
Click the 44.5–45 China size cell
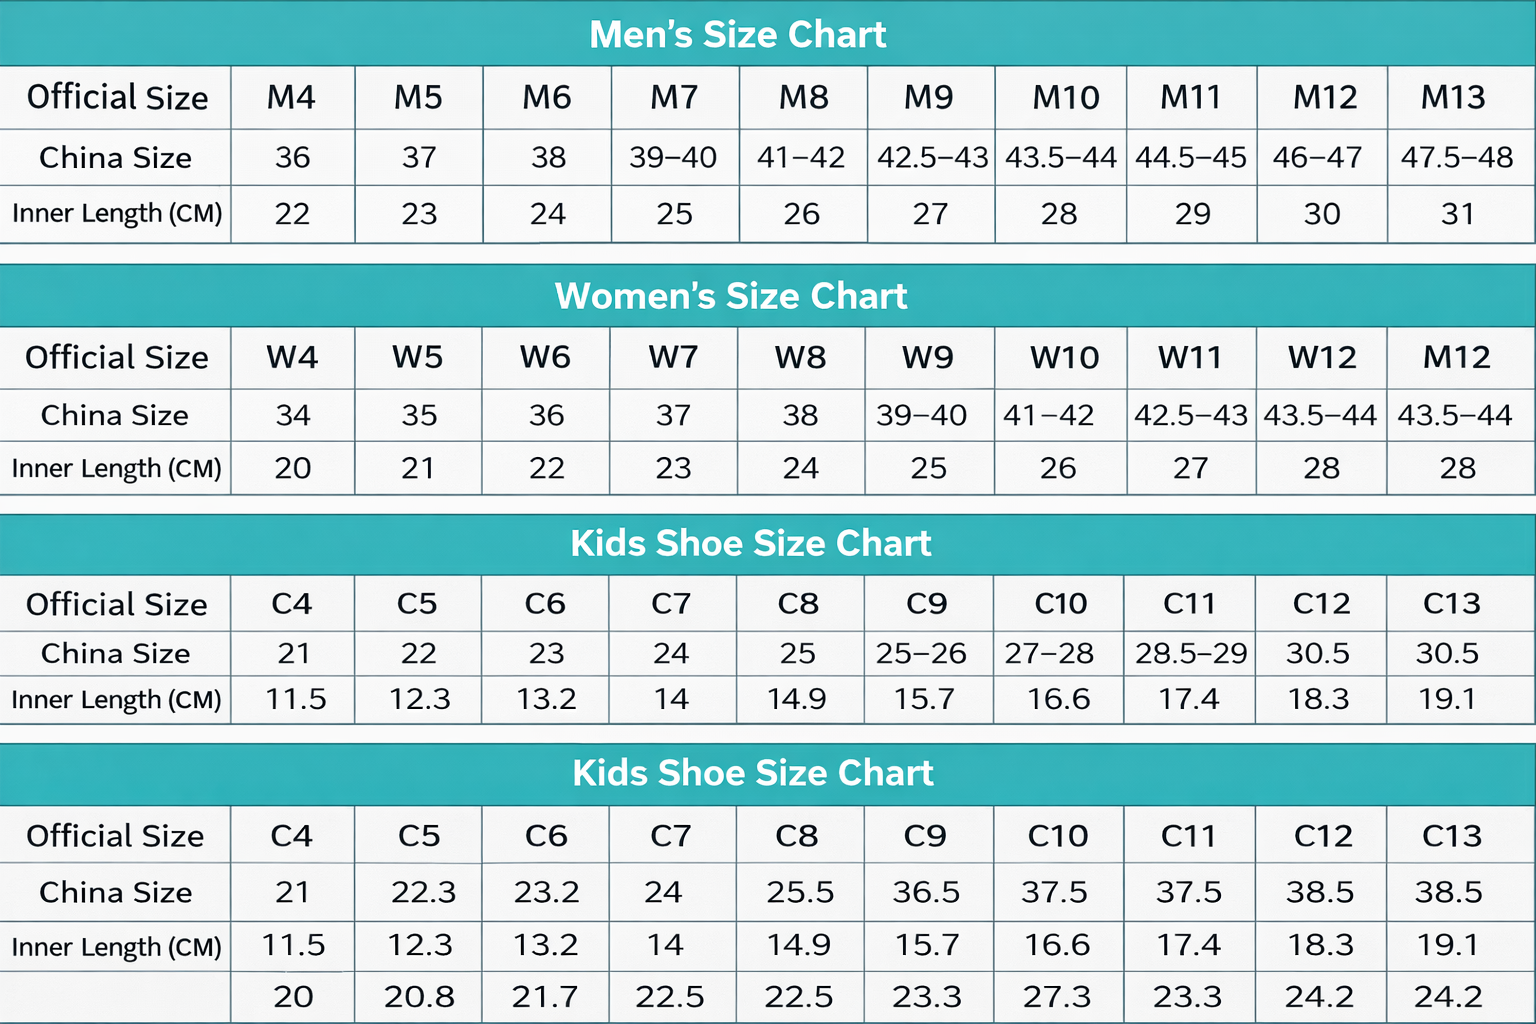point(1191,158)
